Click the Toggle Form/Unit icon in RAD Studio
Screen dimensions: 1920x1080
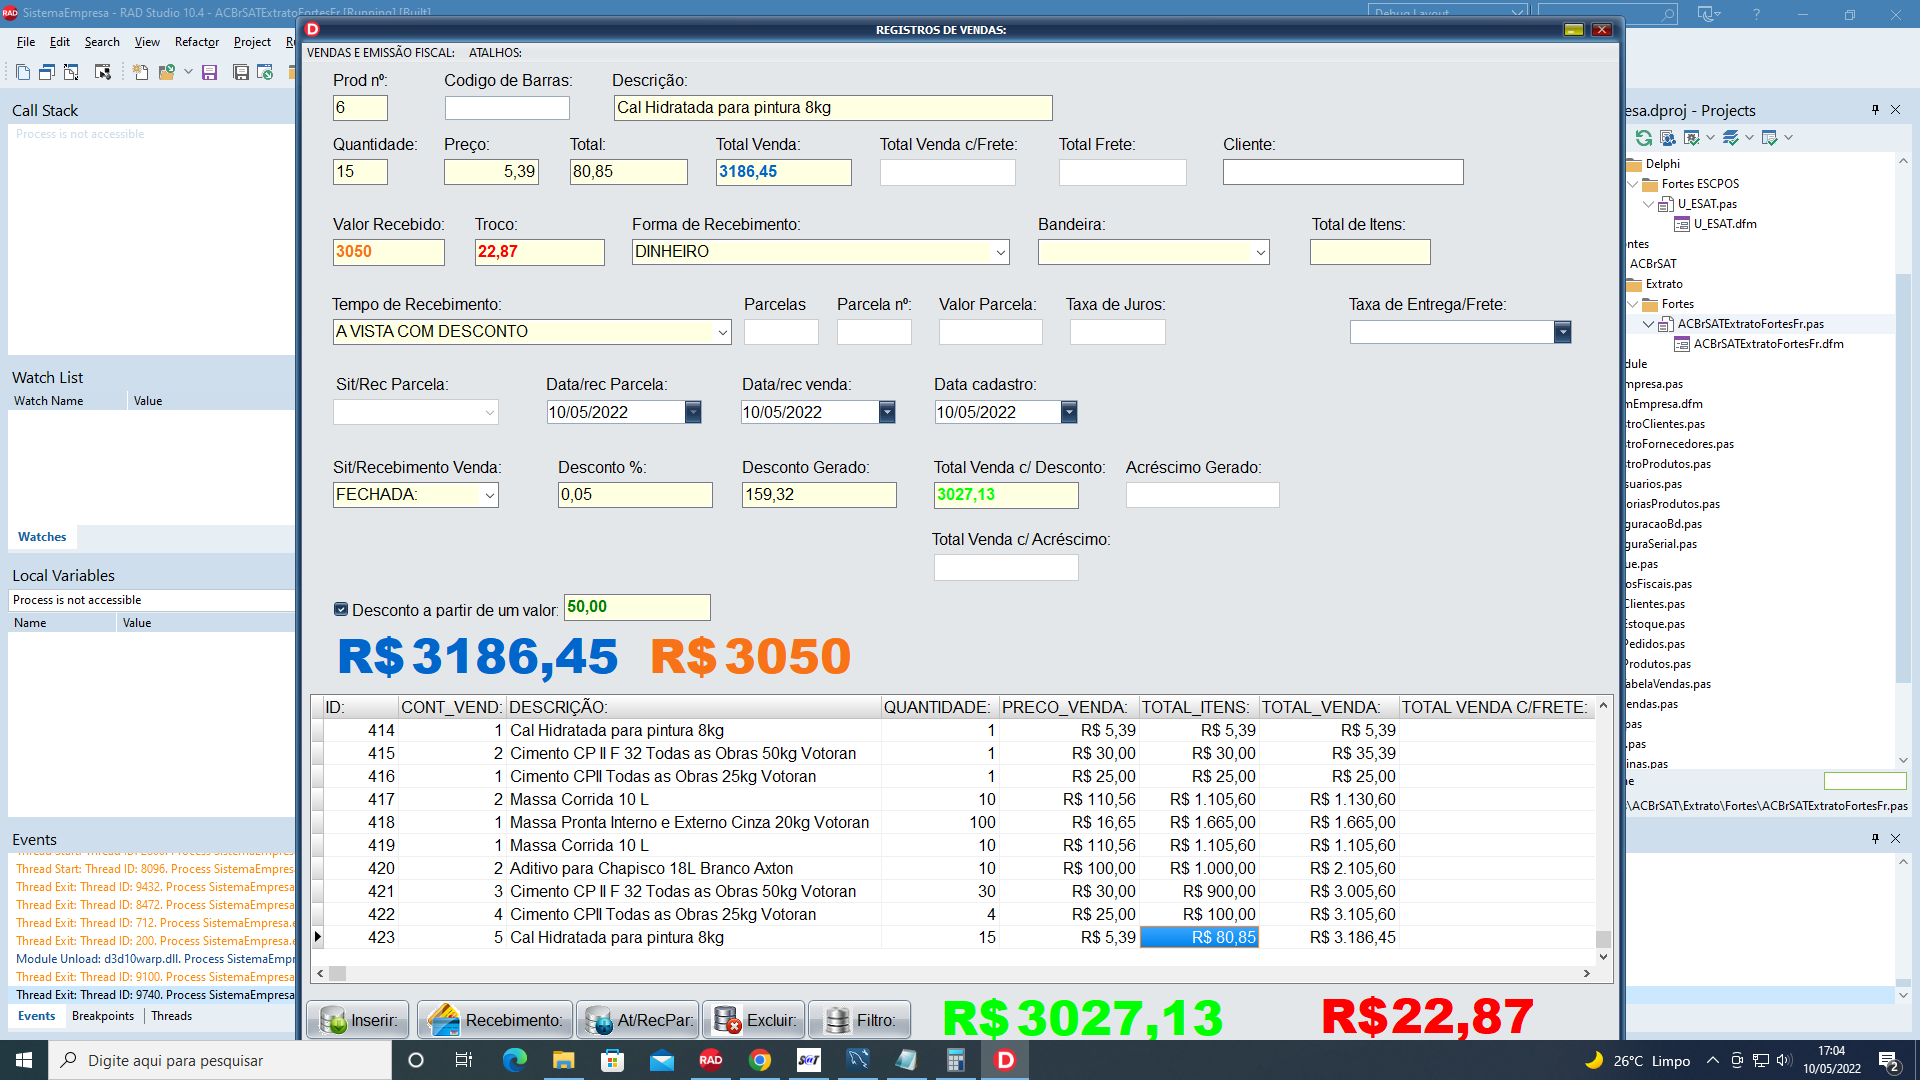pos(71,72)
